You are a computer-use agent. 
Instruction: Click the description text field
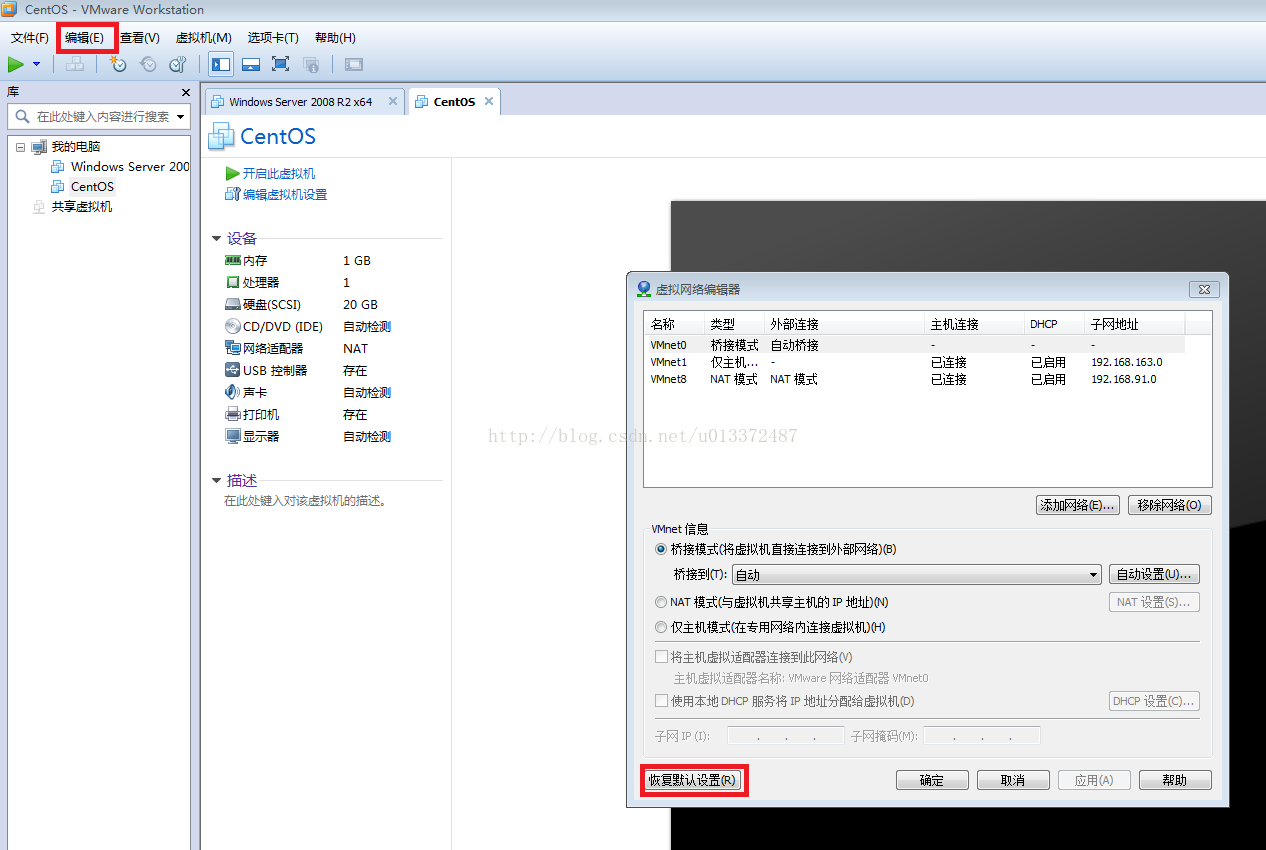point(305,501)
